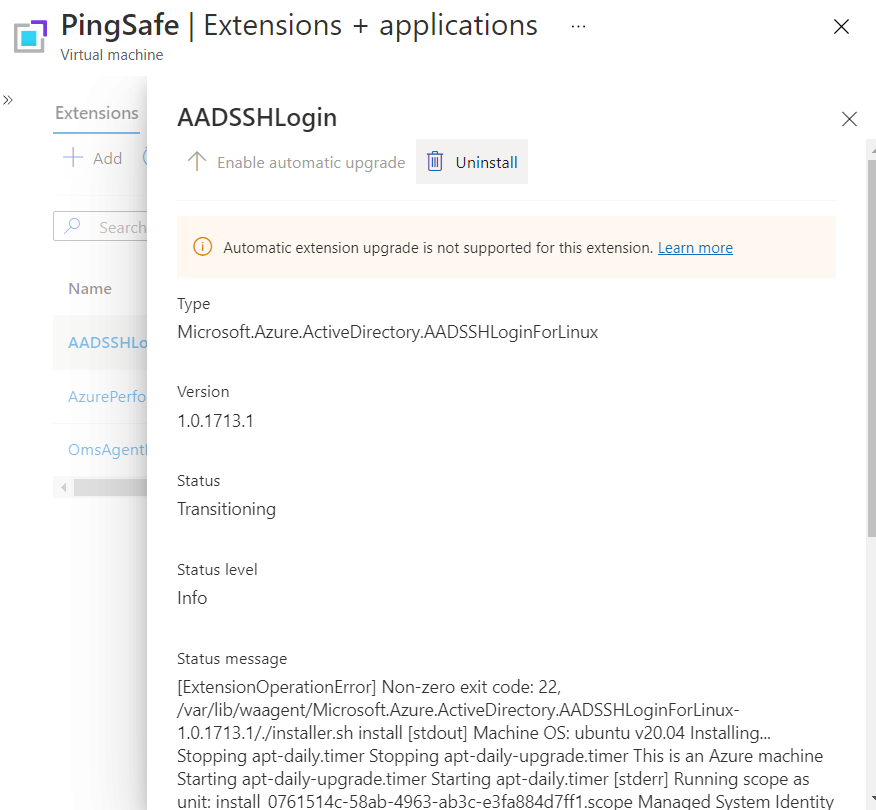
Task: Click the horizontal scrollbar left arrow
Action: coord(63,487)
